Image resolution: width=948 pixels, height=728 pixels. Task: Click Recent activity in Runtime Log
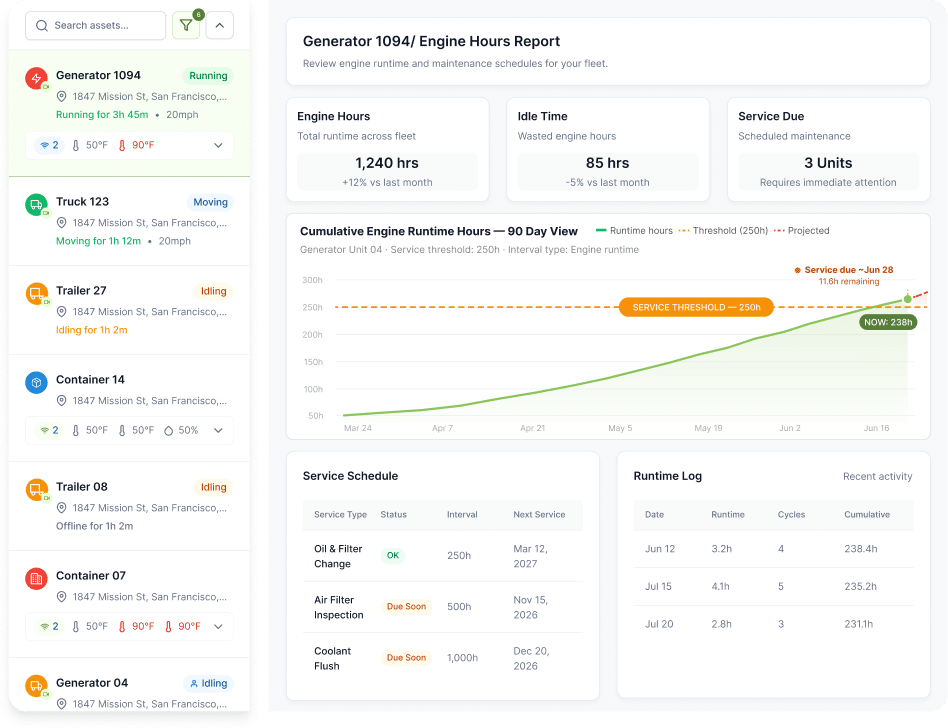pyautogui.click(x=877, y=476)
